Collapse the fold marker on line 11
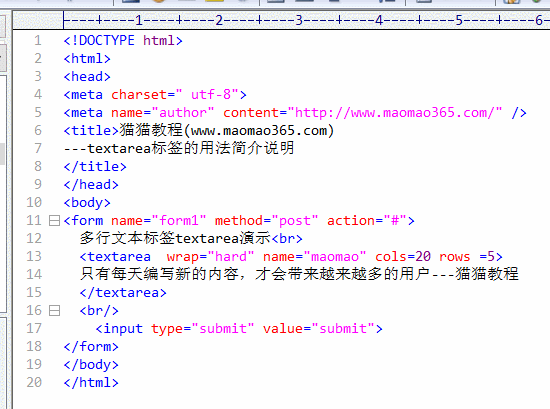 54,221
